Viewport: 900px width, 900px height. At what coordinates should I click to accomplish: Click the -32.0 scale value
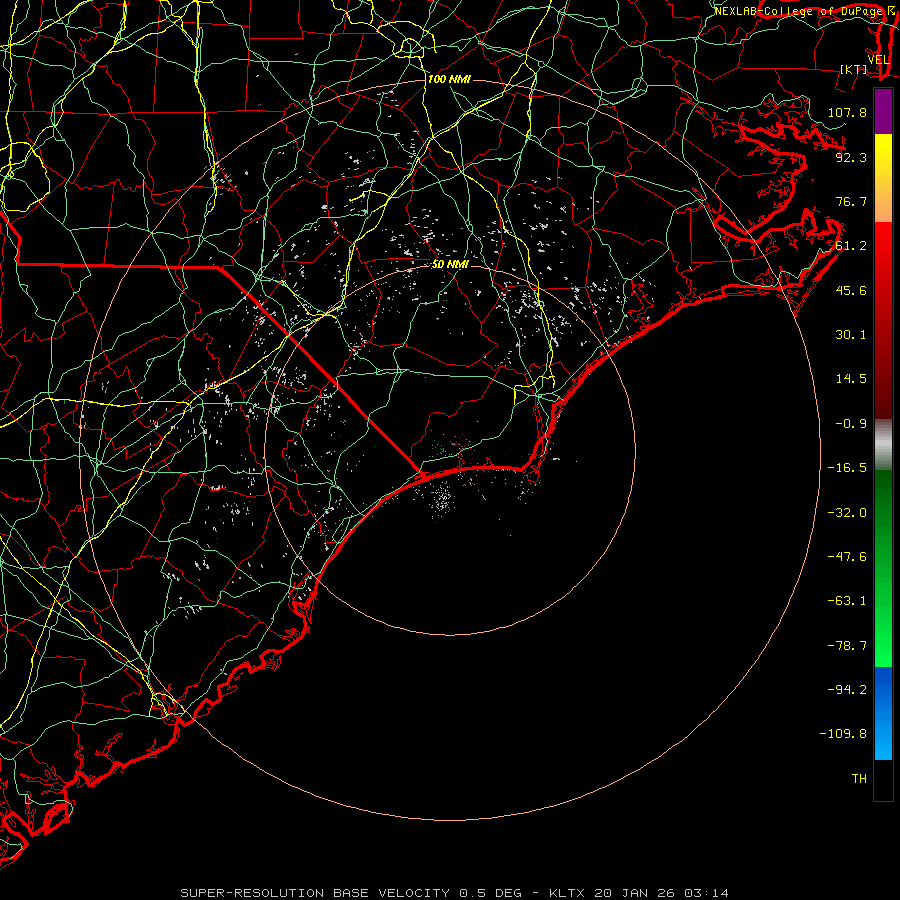(x=847, y=513)
